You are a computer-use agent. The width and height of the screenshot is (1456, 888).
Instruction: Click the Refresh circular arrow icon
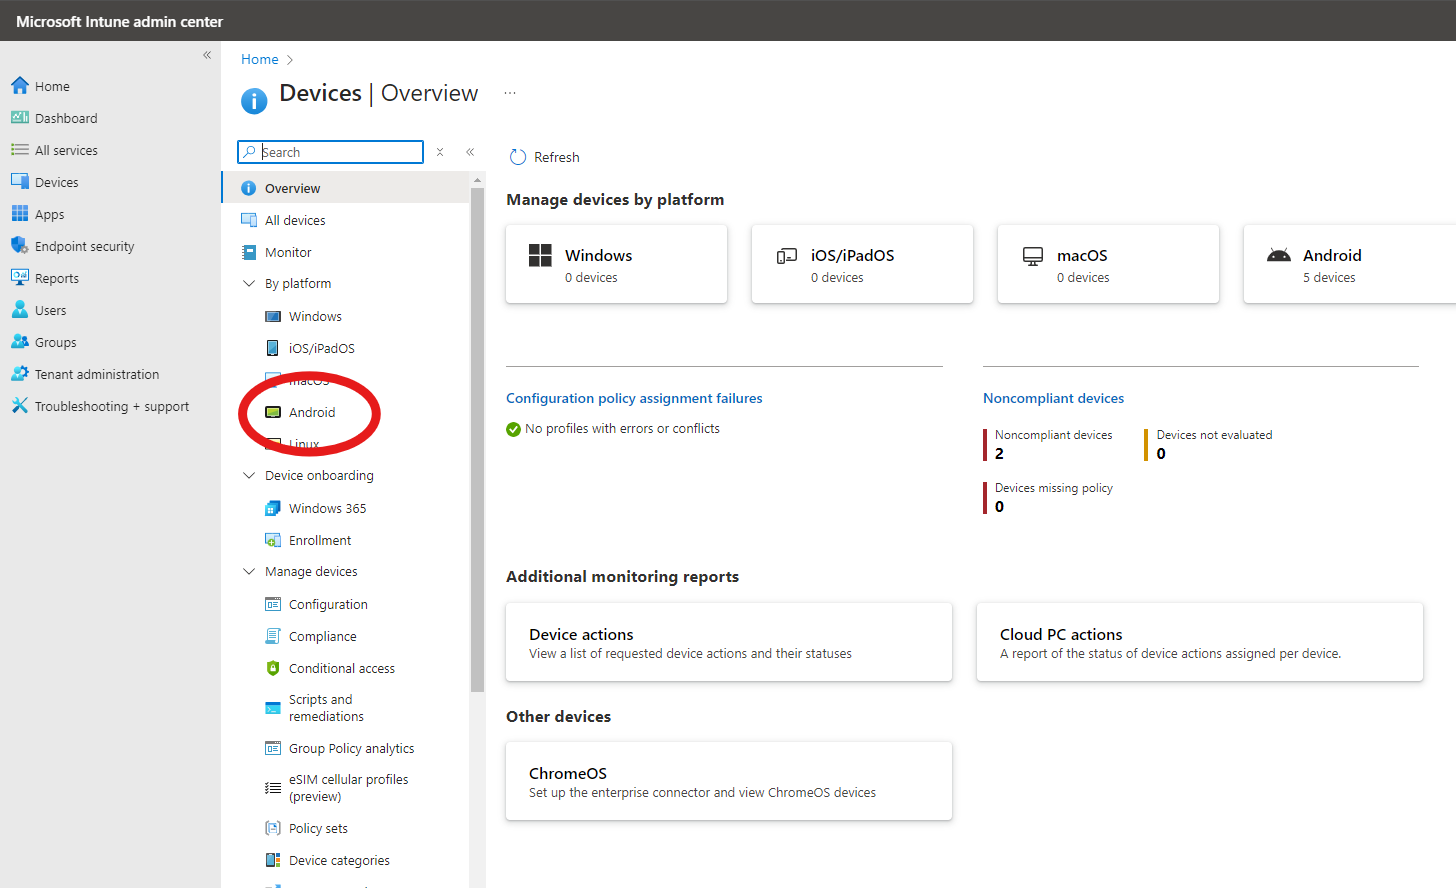pyautogui.click(x=518, y=157)
